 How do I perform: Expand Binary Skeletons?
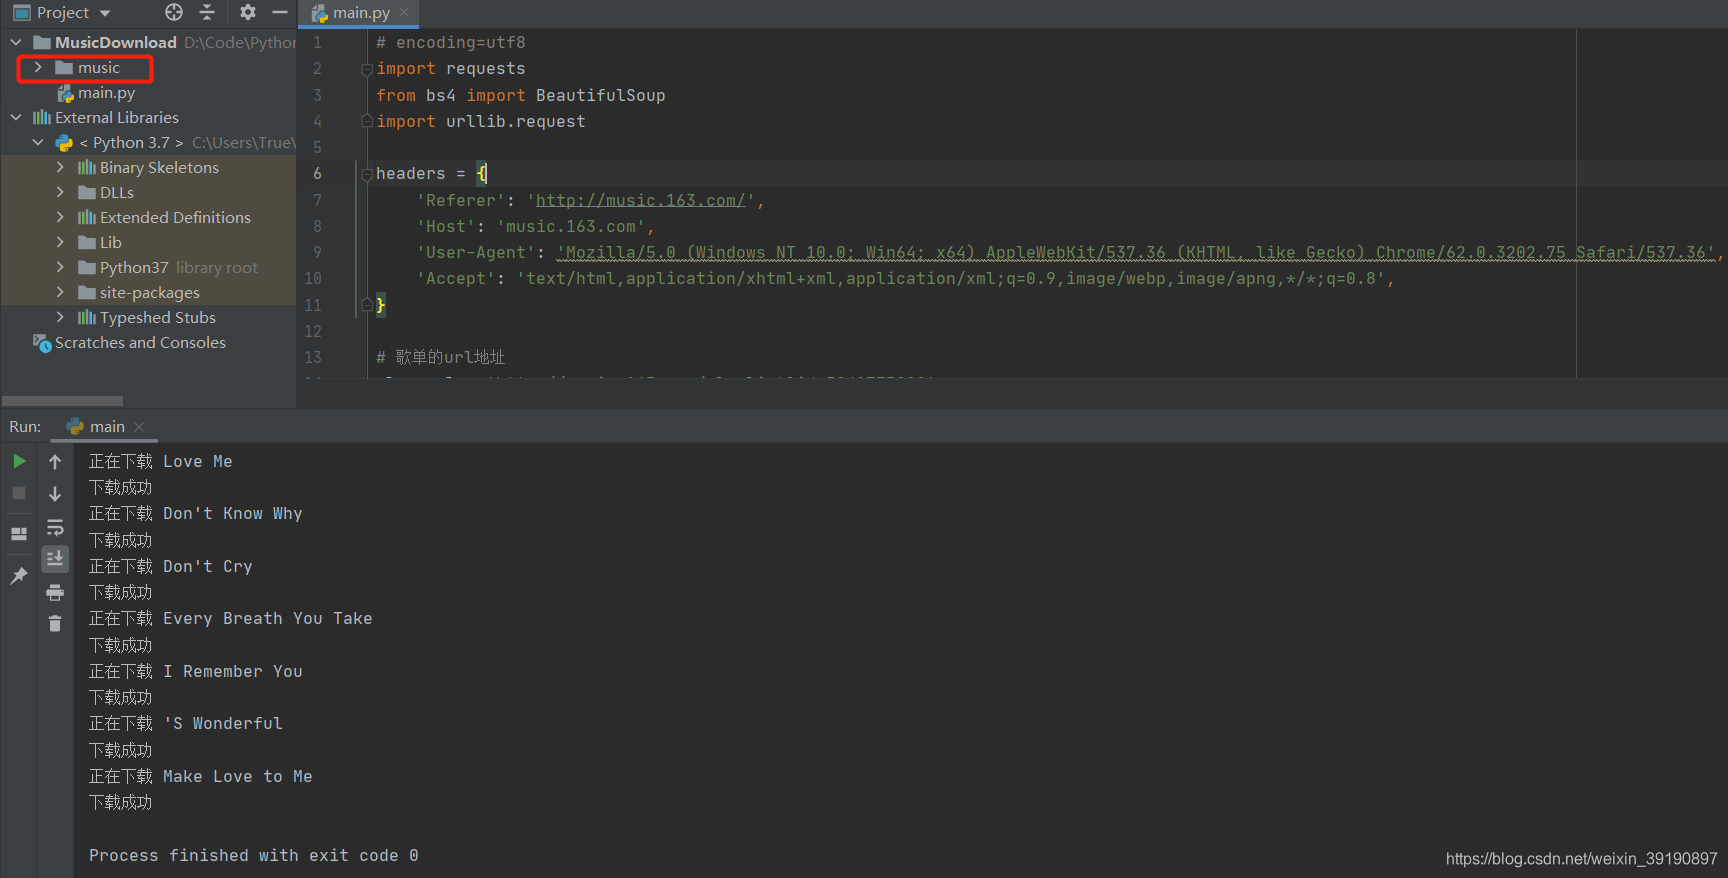[60, 167]
